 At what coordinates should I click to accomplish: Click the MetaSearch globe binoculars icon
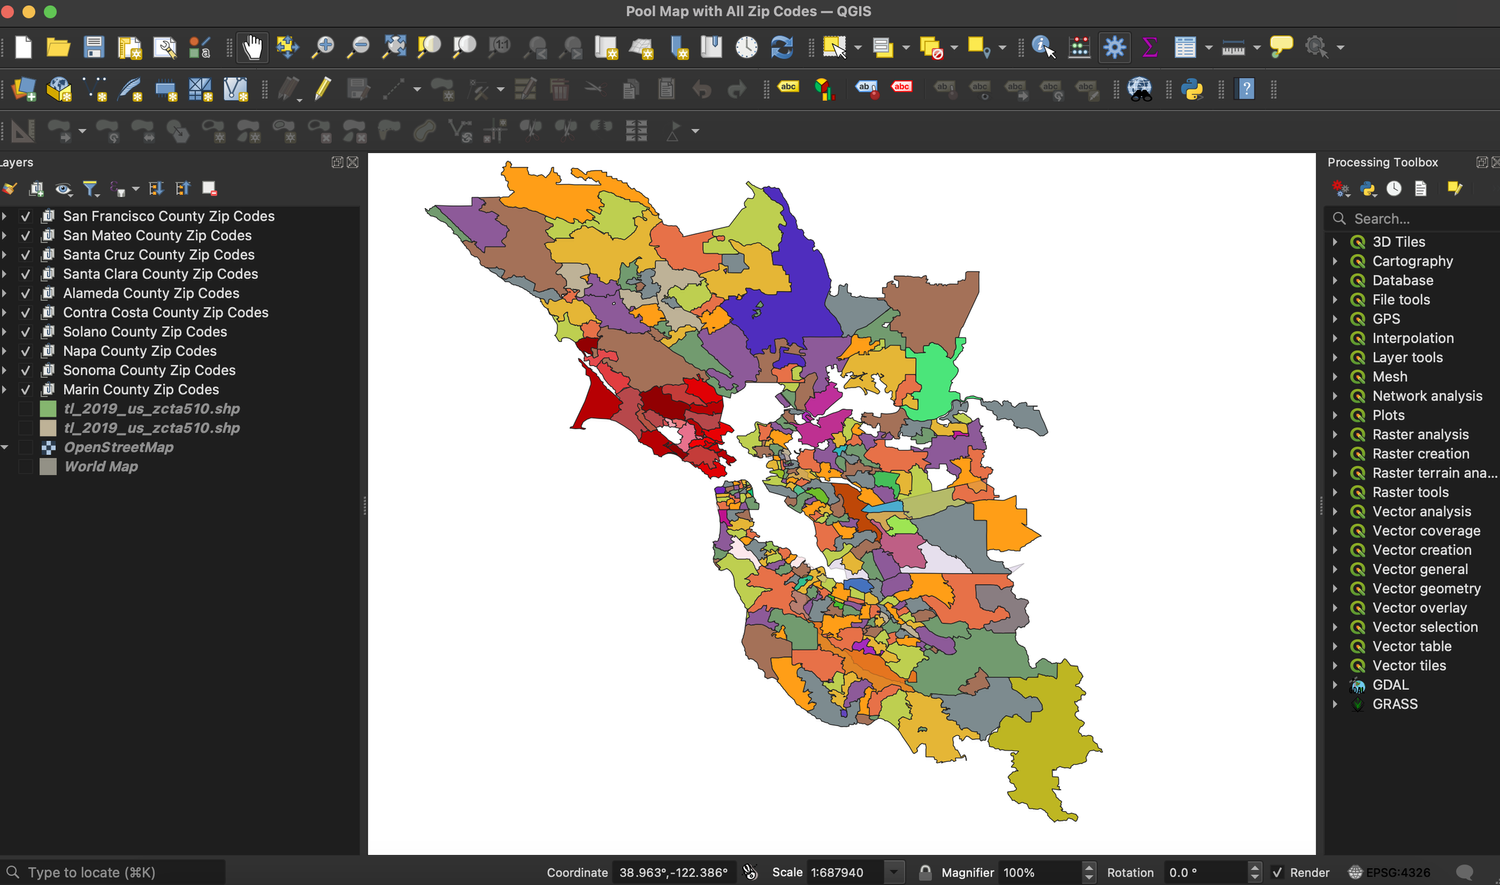coord(1139,89)
